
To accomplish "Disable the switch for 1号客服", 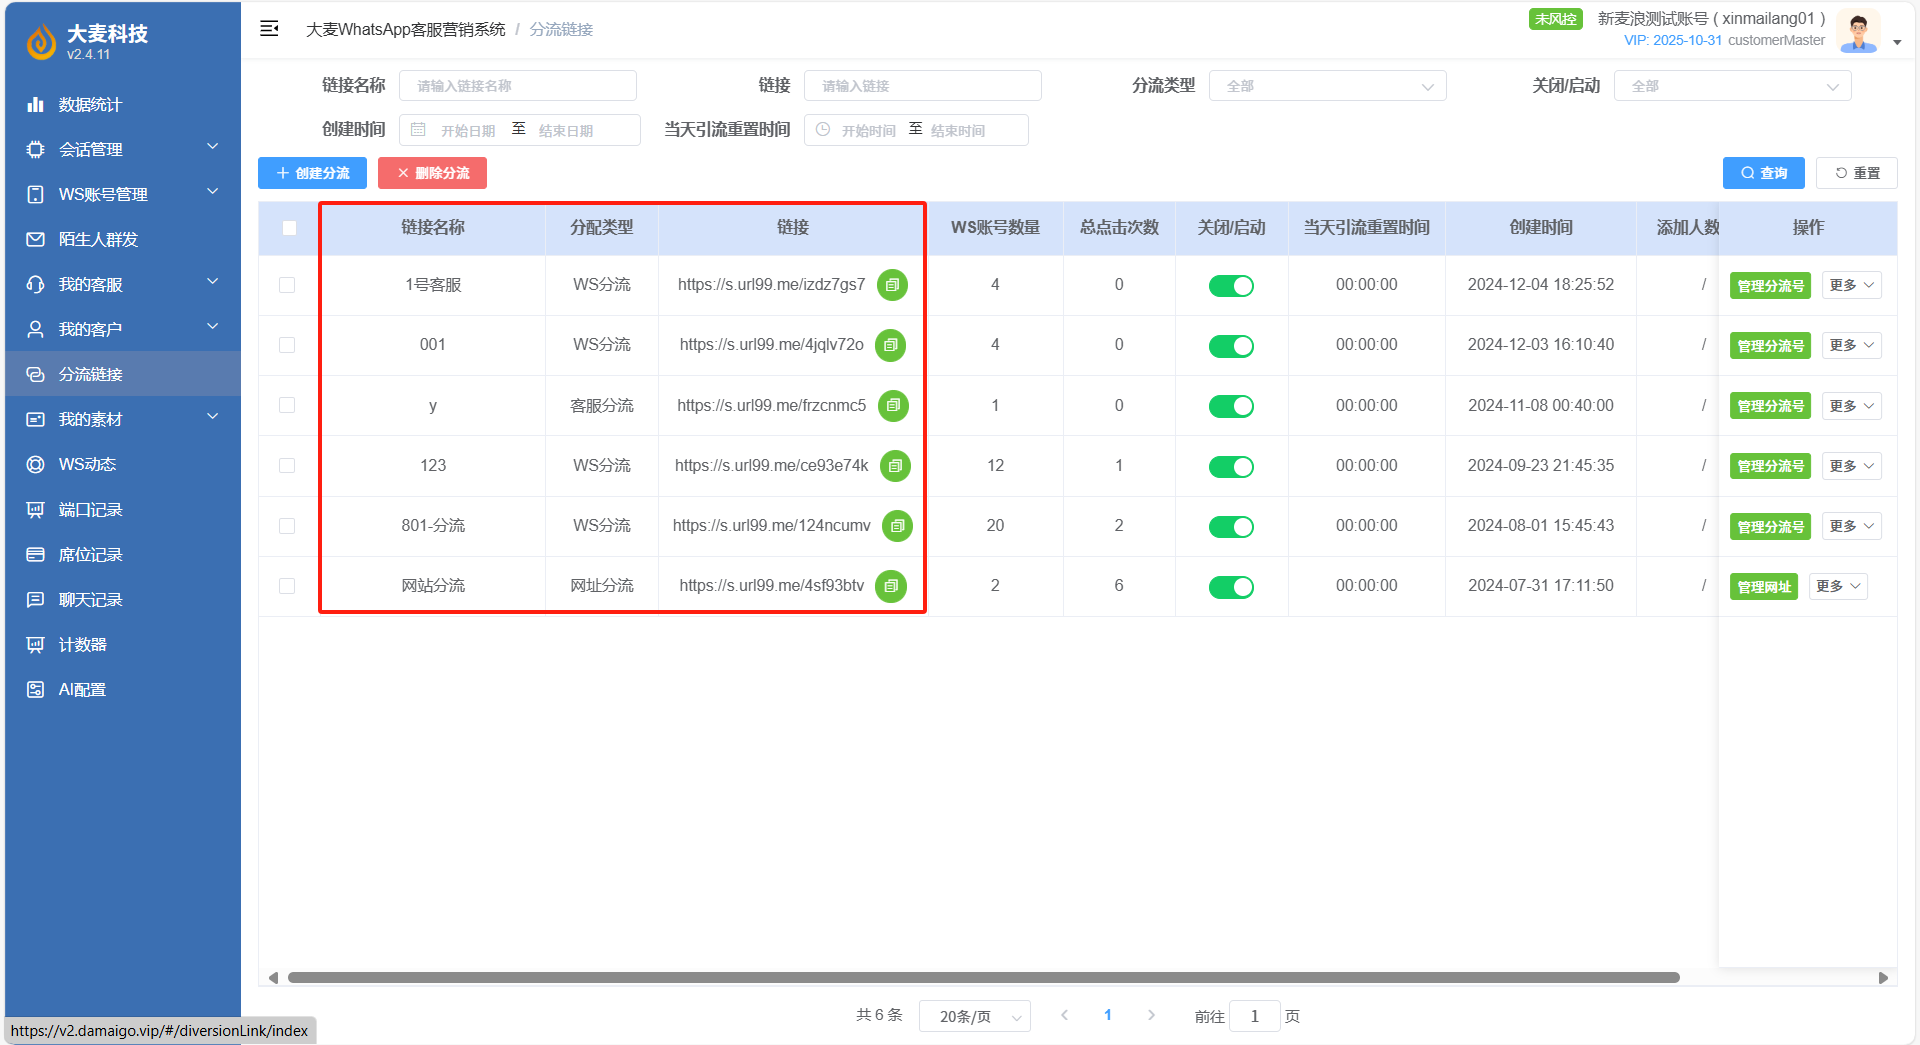I will point(1231,286).
